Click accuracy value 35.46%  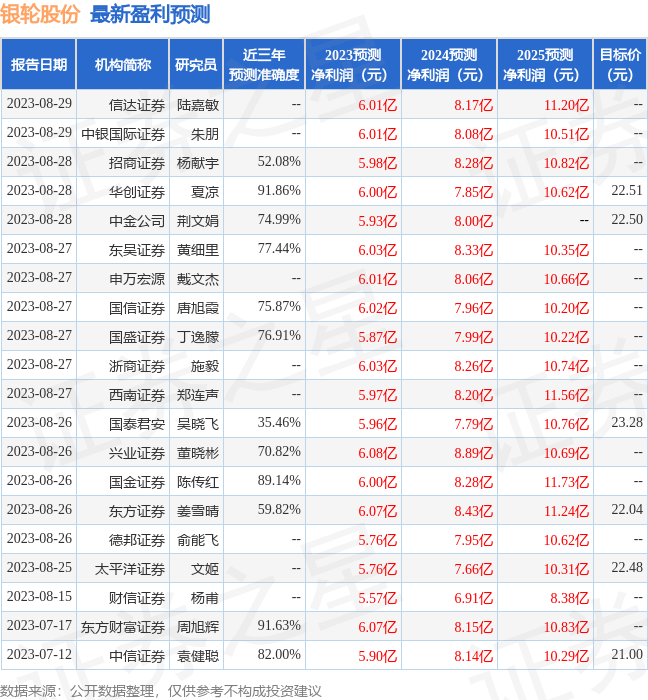click(x=279, y=423)
